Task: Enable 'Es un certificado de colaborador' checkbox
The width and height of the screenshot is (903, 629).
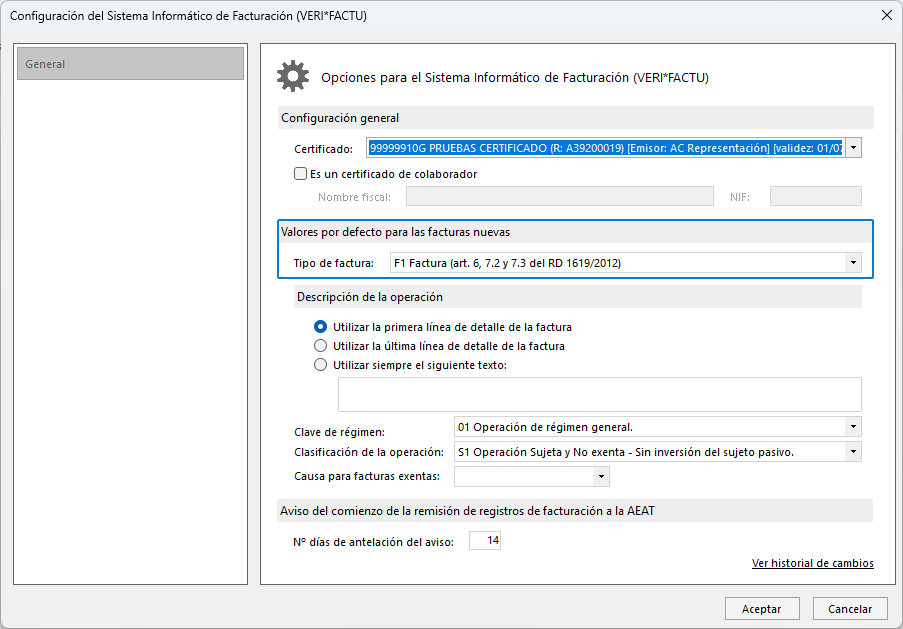Action: [301, 173]
